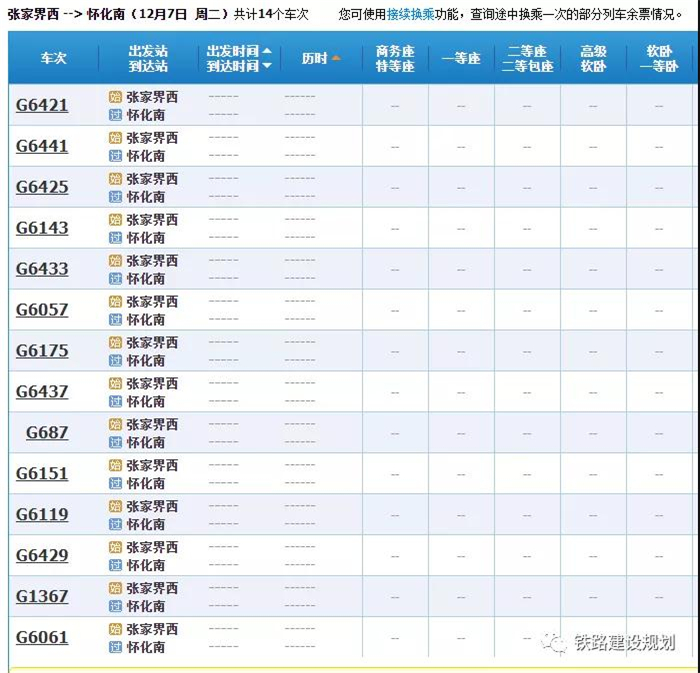Viewport: 700px width, 673px height.
Task: Sort by 到达时间 descending arrow
Action: [267, 66]
